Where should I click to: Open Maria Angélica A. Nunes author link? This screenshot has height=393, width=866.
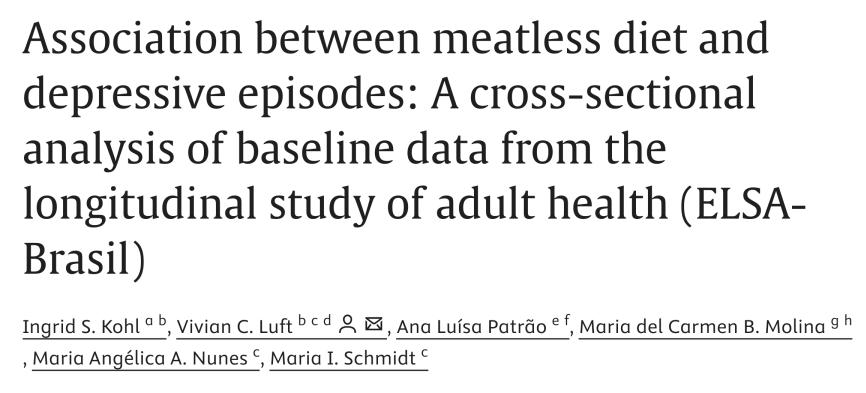coord(140,359)
